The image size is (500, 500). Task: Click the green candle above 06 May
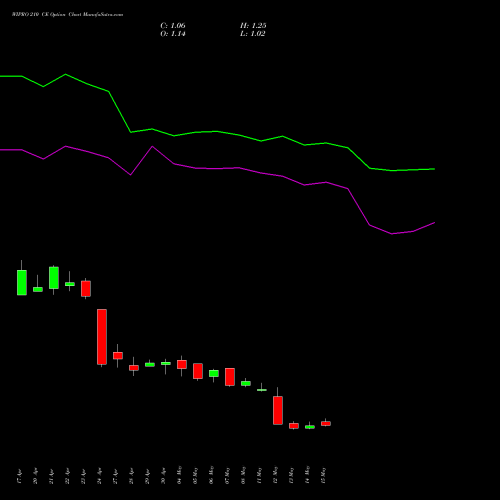pyautogui.click(x=214, y=373)
